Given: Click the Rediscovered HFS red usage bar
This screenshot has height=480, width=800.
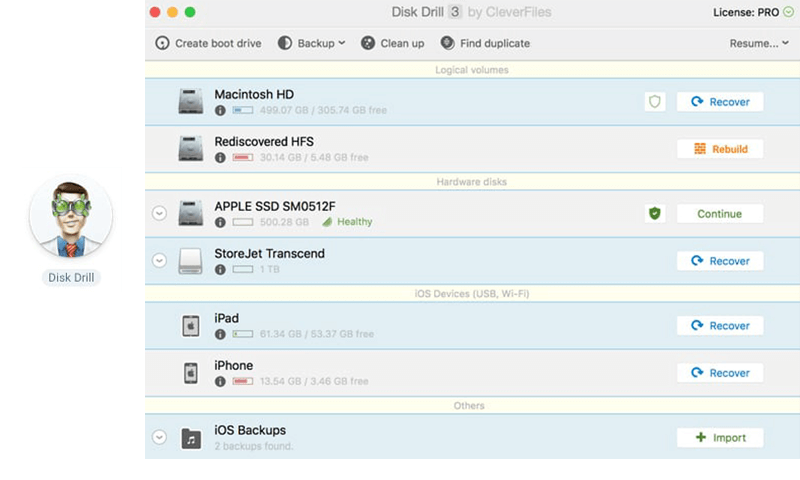Looking at the screenshot, I should click(x=243, y=158).
